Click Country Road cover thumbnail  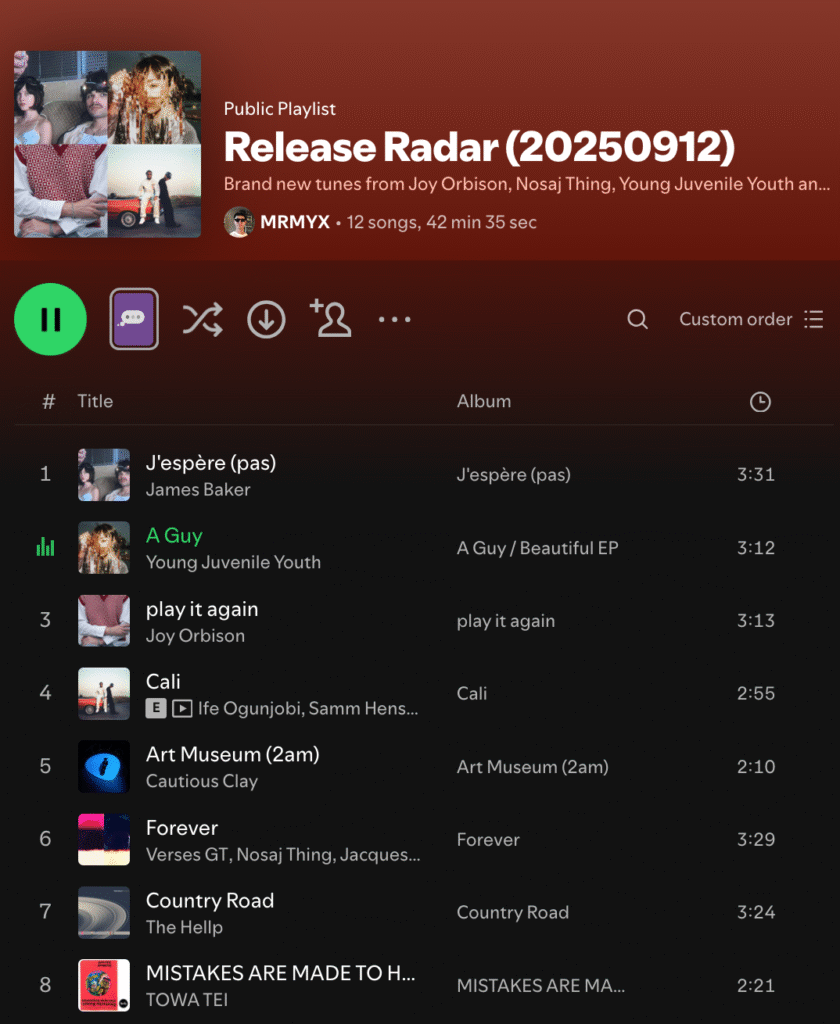104,912
